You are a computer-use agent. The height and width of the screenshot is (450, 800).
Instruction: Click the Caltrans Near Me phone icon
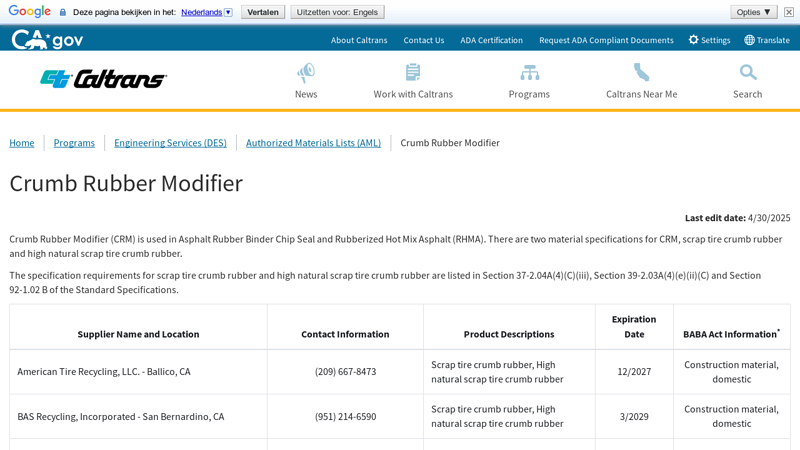coord(641,72)
